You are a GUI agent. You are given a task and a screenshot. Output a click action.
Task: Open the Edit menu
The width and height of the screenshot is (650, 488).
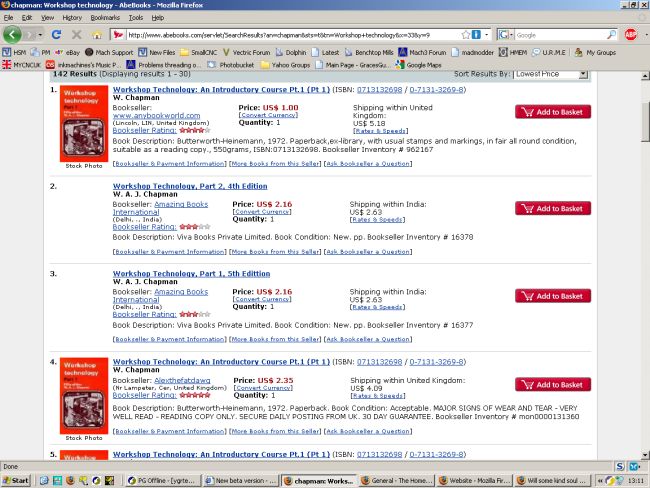[x=27, y=17]
